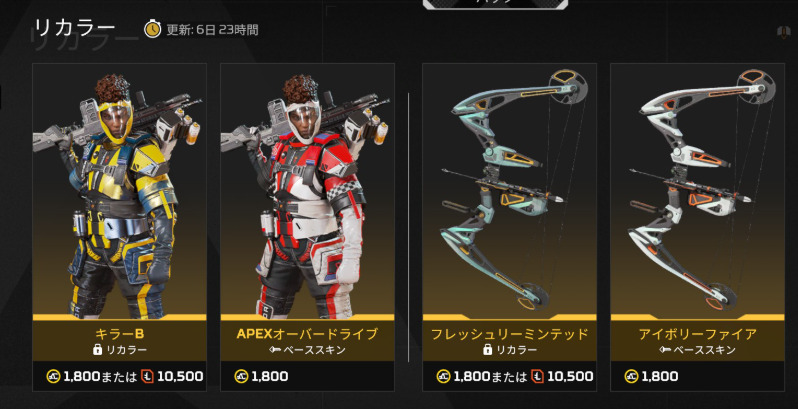Screen dimensions: 798x409
Task: Click the 1,800 price for APEXオーバードライブ
Action: coord(270,376)
